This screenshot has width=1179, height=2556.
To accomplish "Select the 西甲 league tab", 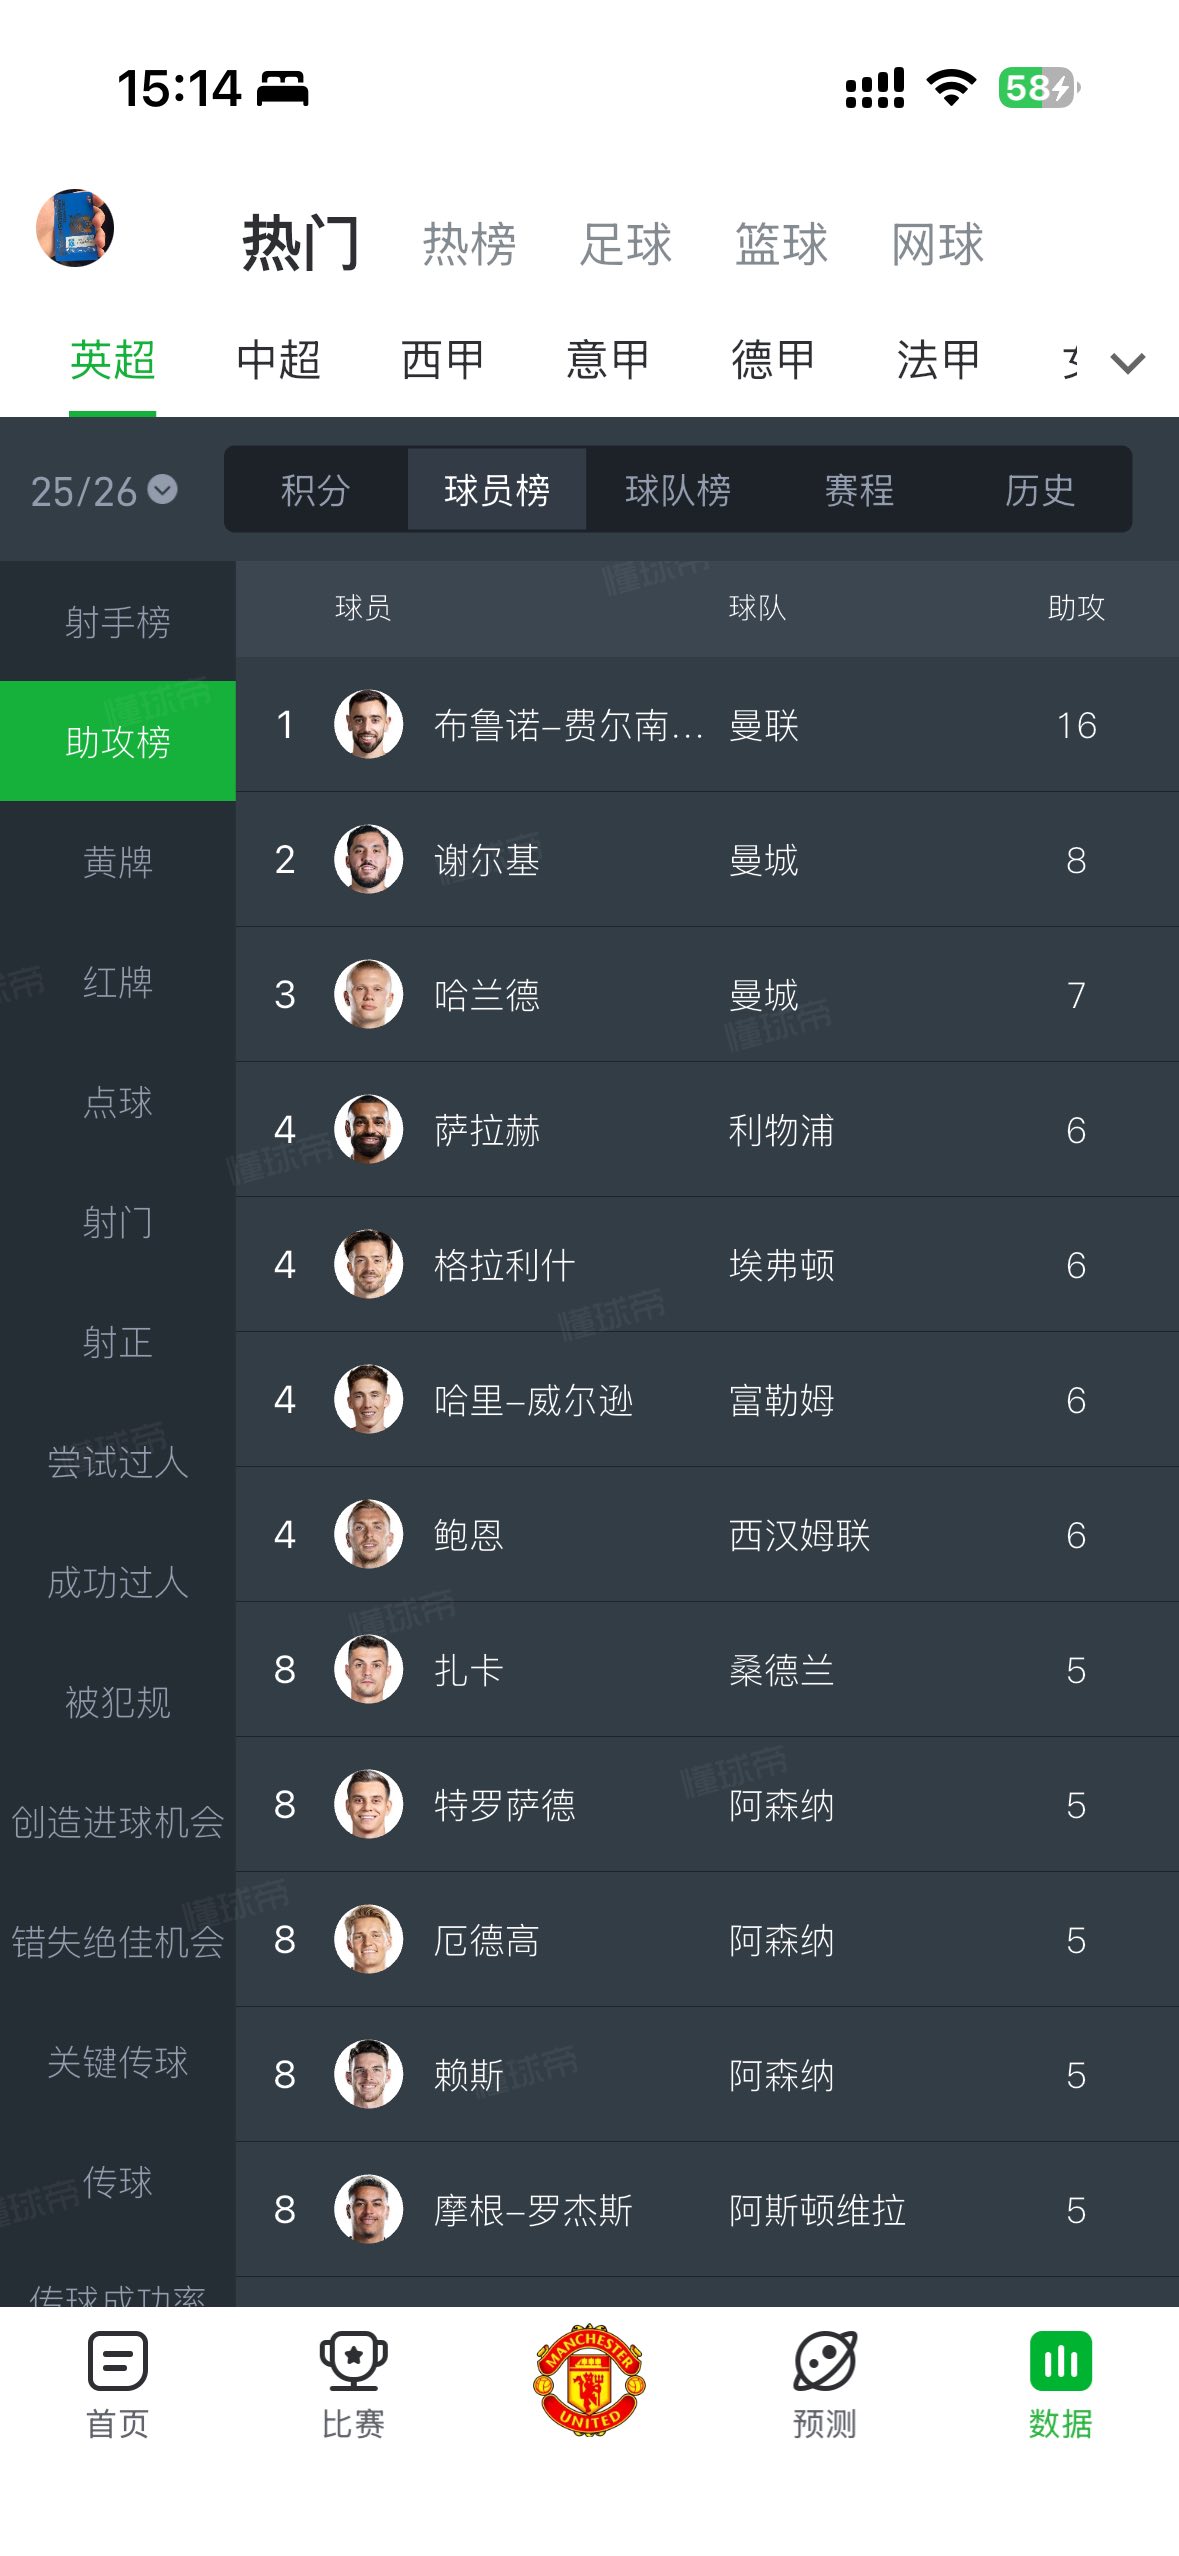I will [x=442, y=360].
